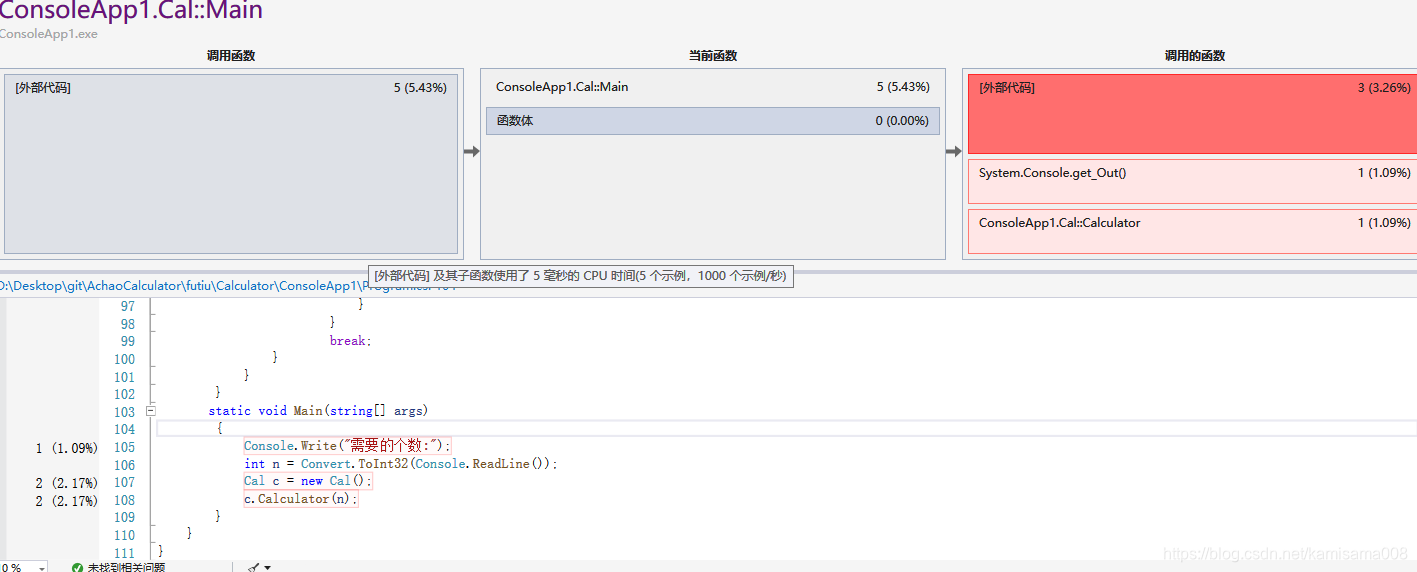Click line number 104 in the gutter

click(x=124, y=430)
